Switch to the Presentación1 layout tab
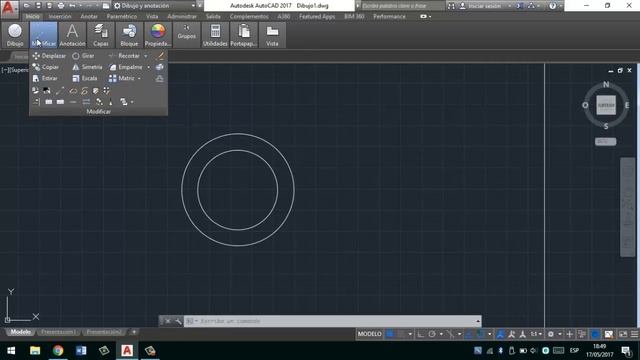The image size is (640, 360). [58, 332]
